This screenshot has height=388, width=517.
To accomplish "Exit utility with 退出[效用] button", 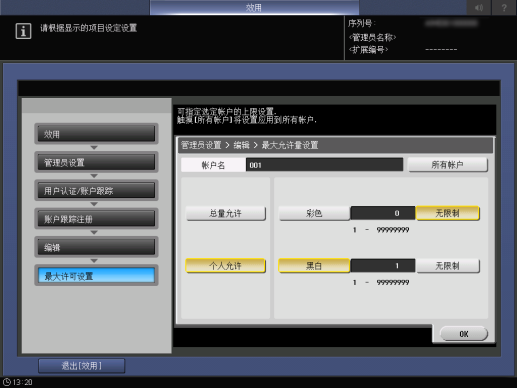I will [82, 366].
